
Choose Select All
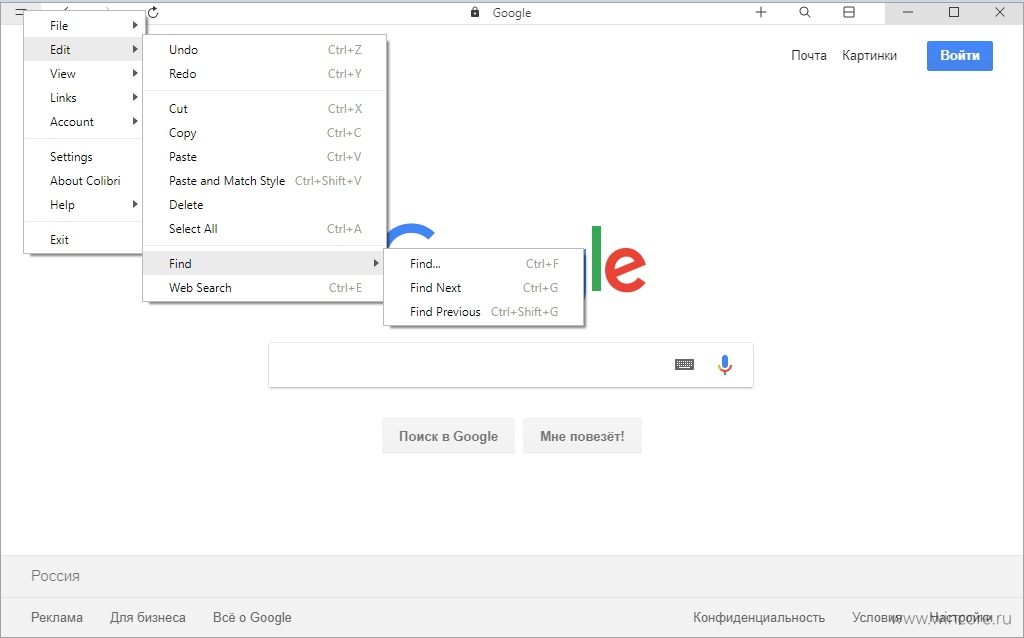pyautogui.click(x=264, y=229)
